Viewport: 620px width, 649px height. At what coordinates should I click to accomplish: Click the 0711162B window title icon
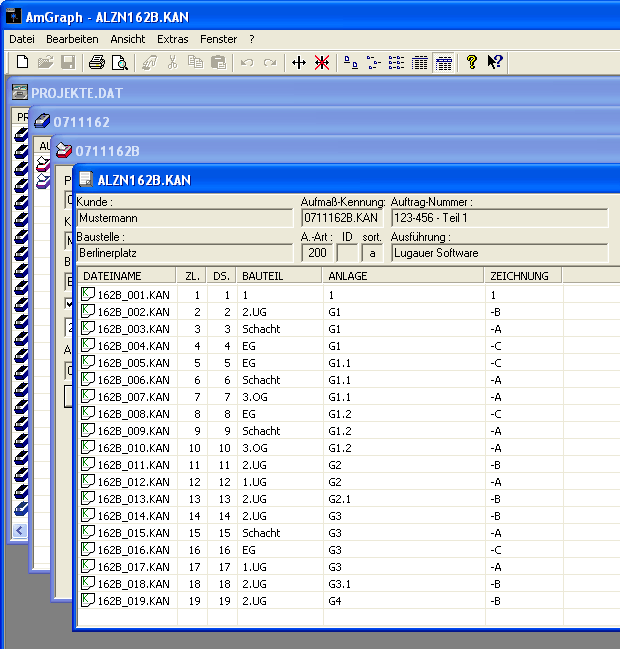pos(64,150)
